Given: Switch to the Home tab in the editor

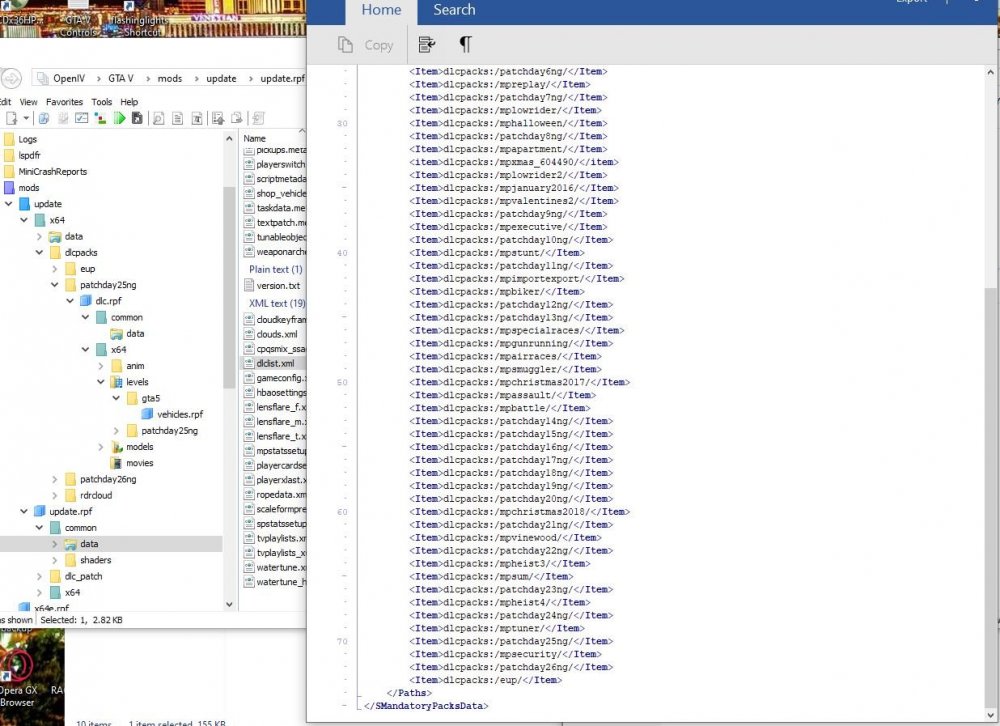Looking at the screenshot, I should (x=381, y=10).
